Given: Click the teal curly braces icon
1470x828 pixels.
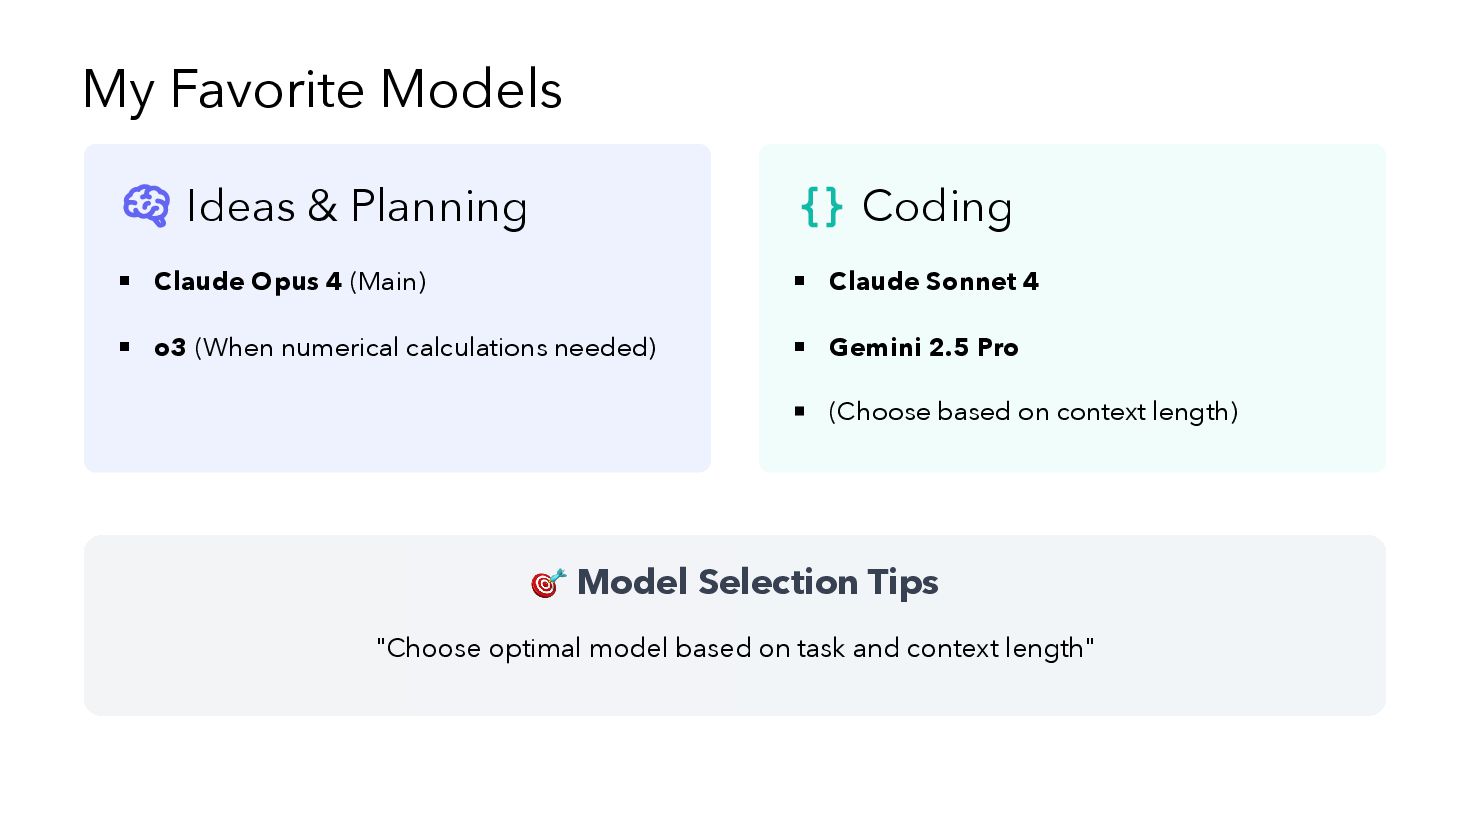Looking at the screenshot, I should click(x=822, y=207).
